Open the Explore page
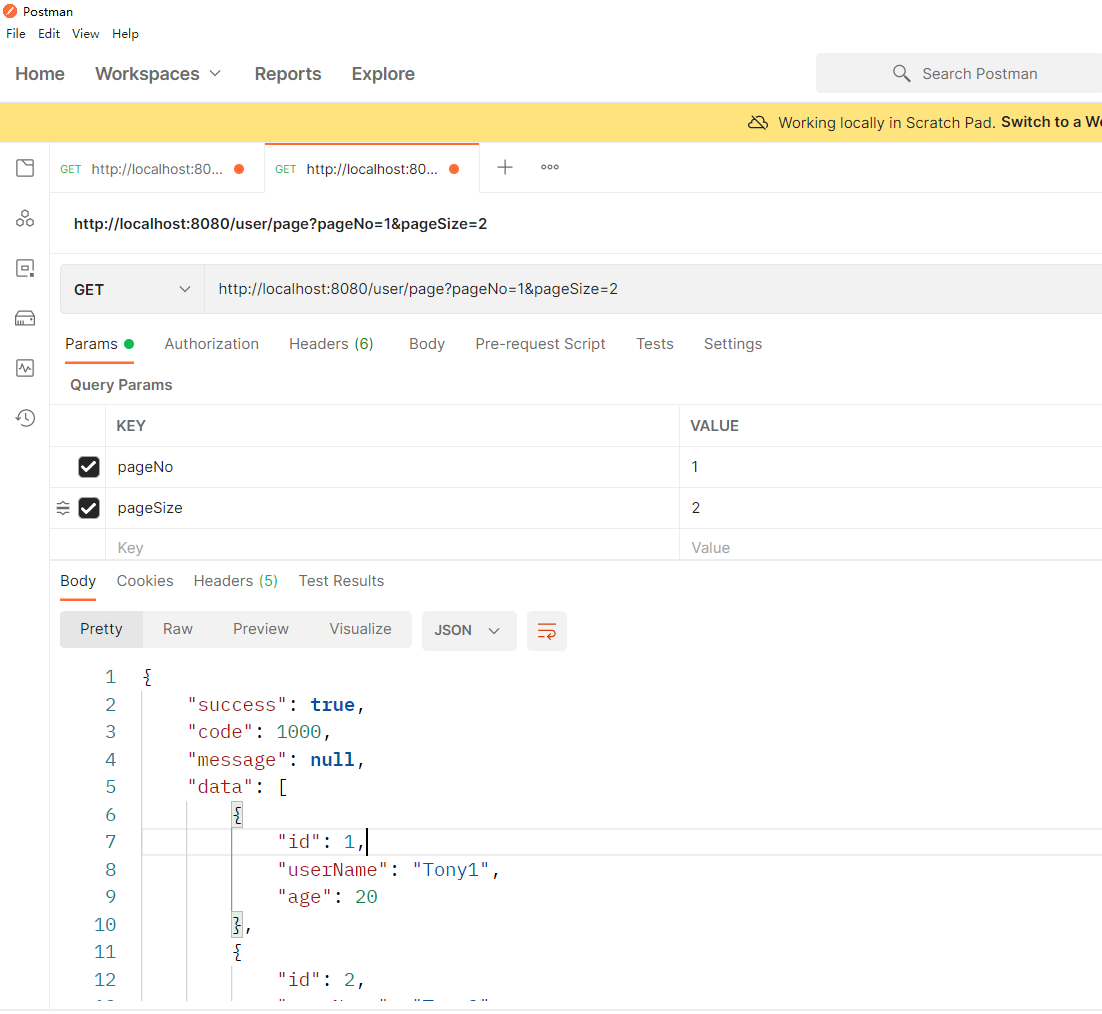The height and width of the screenshot is (1014, 1102). 383,74
